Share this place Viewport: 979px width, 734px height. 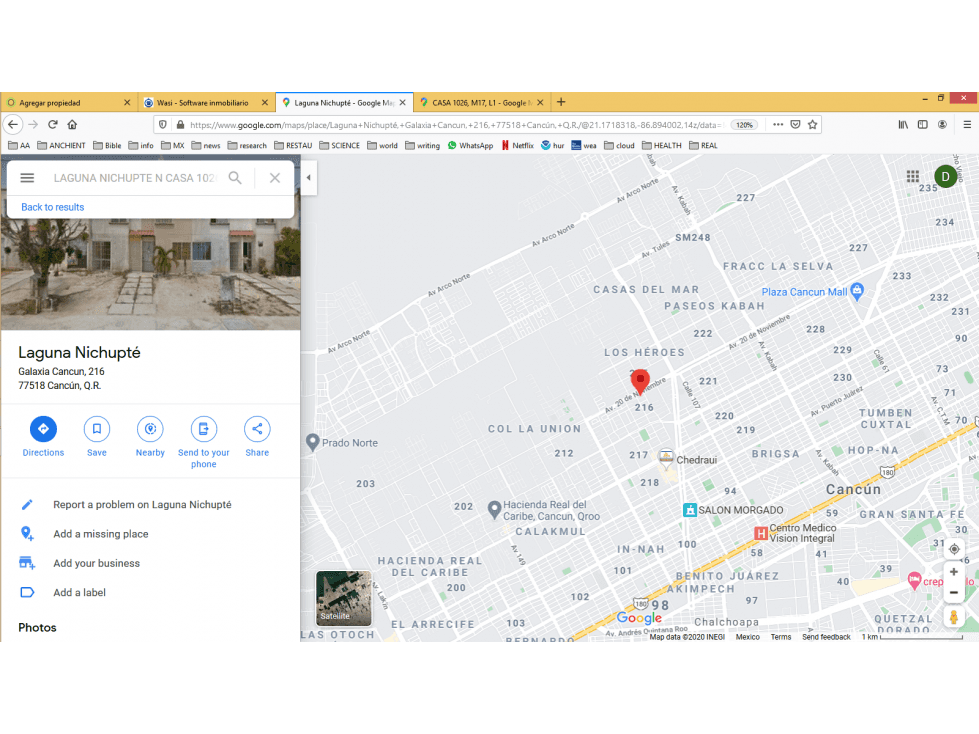coord(257,429)
